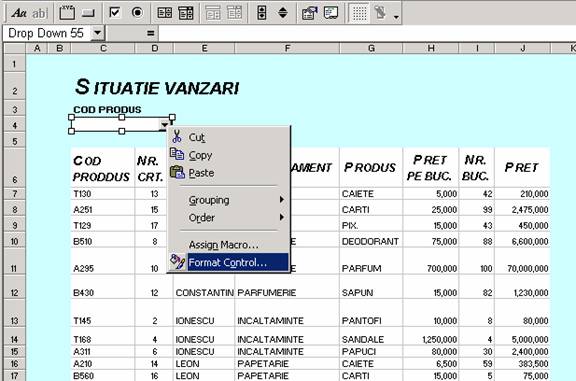Click the LEON cell in row 16
Screen dimensions: 576x381
tap(204, 364)
